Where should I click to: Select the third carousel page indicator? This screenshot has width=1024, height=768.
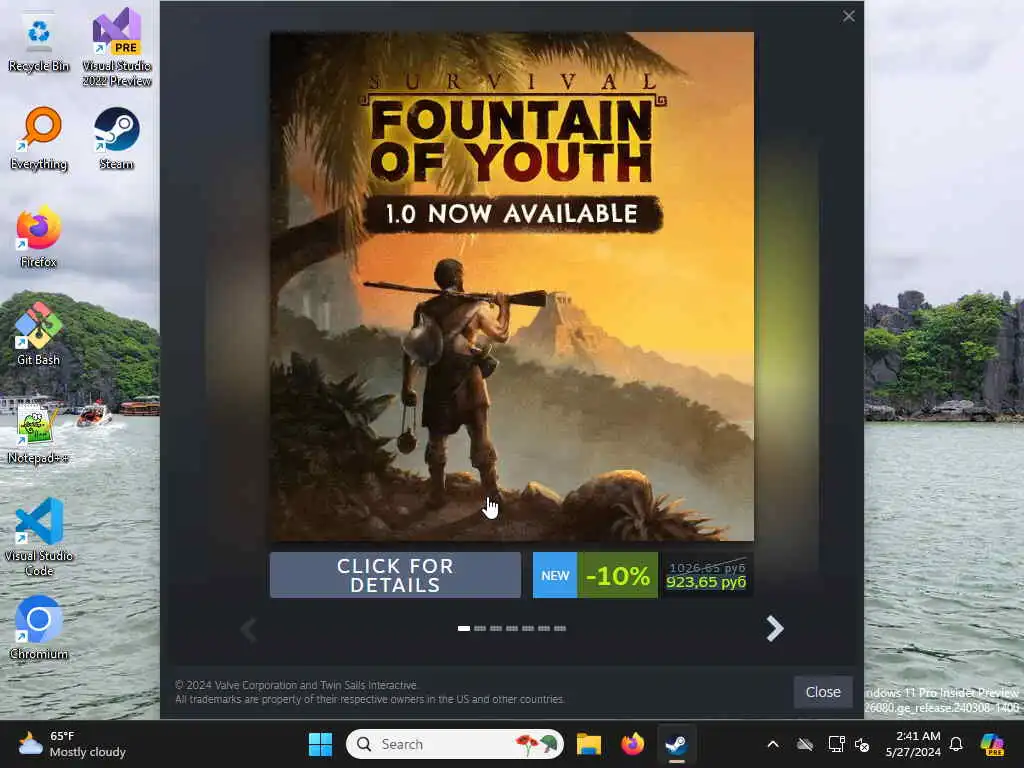(496, 628)
